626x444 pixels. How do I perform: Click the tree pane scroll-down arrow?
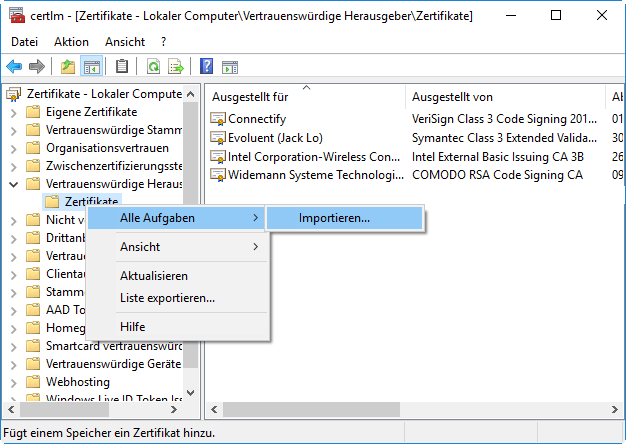[190, 390]
